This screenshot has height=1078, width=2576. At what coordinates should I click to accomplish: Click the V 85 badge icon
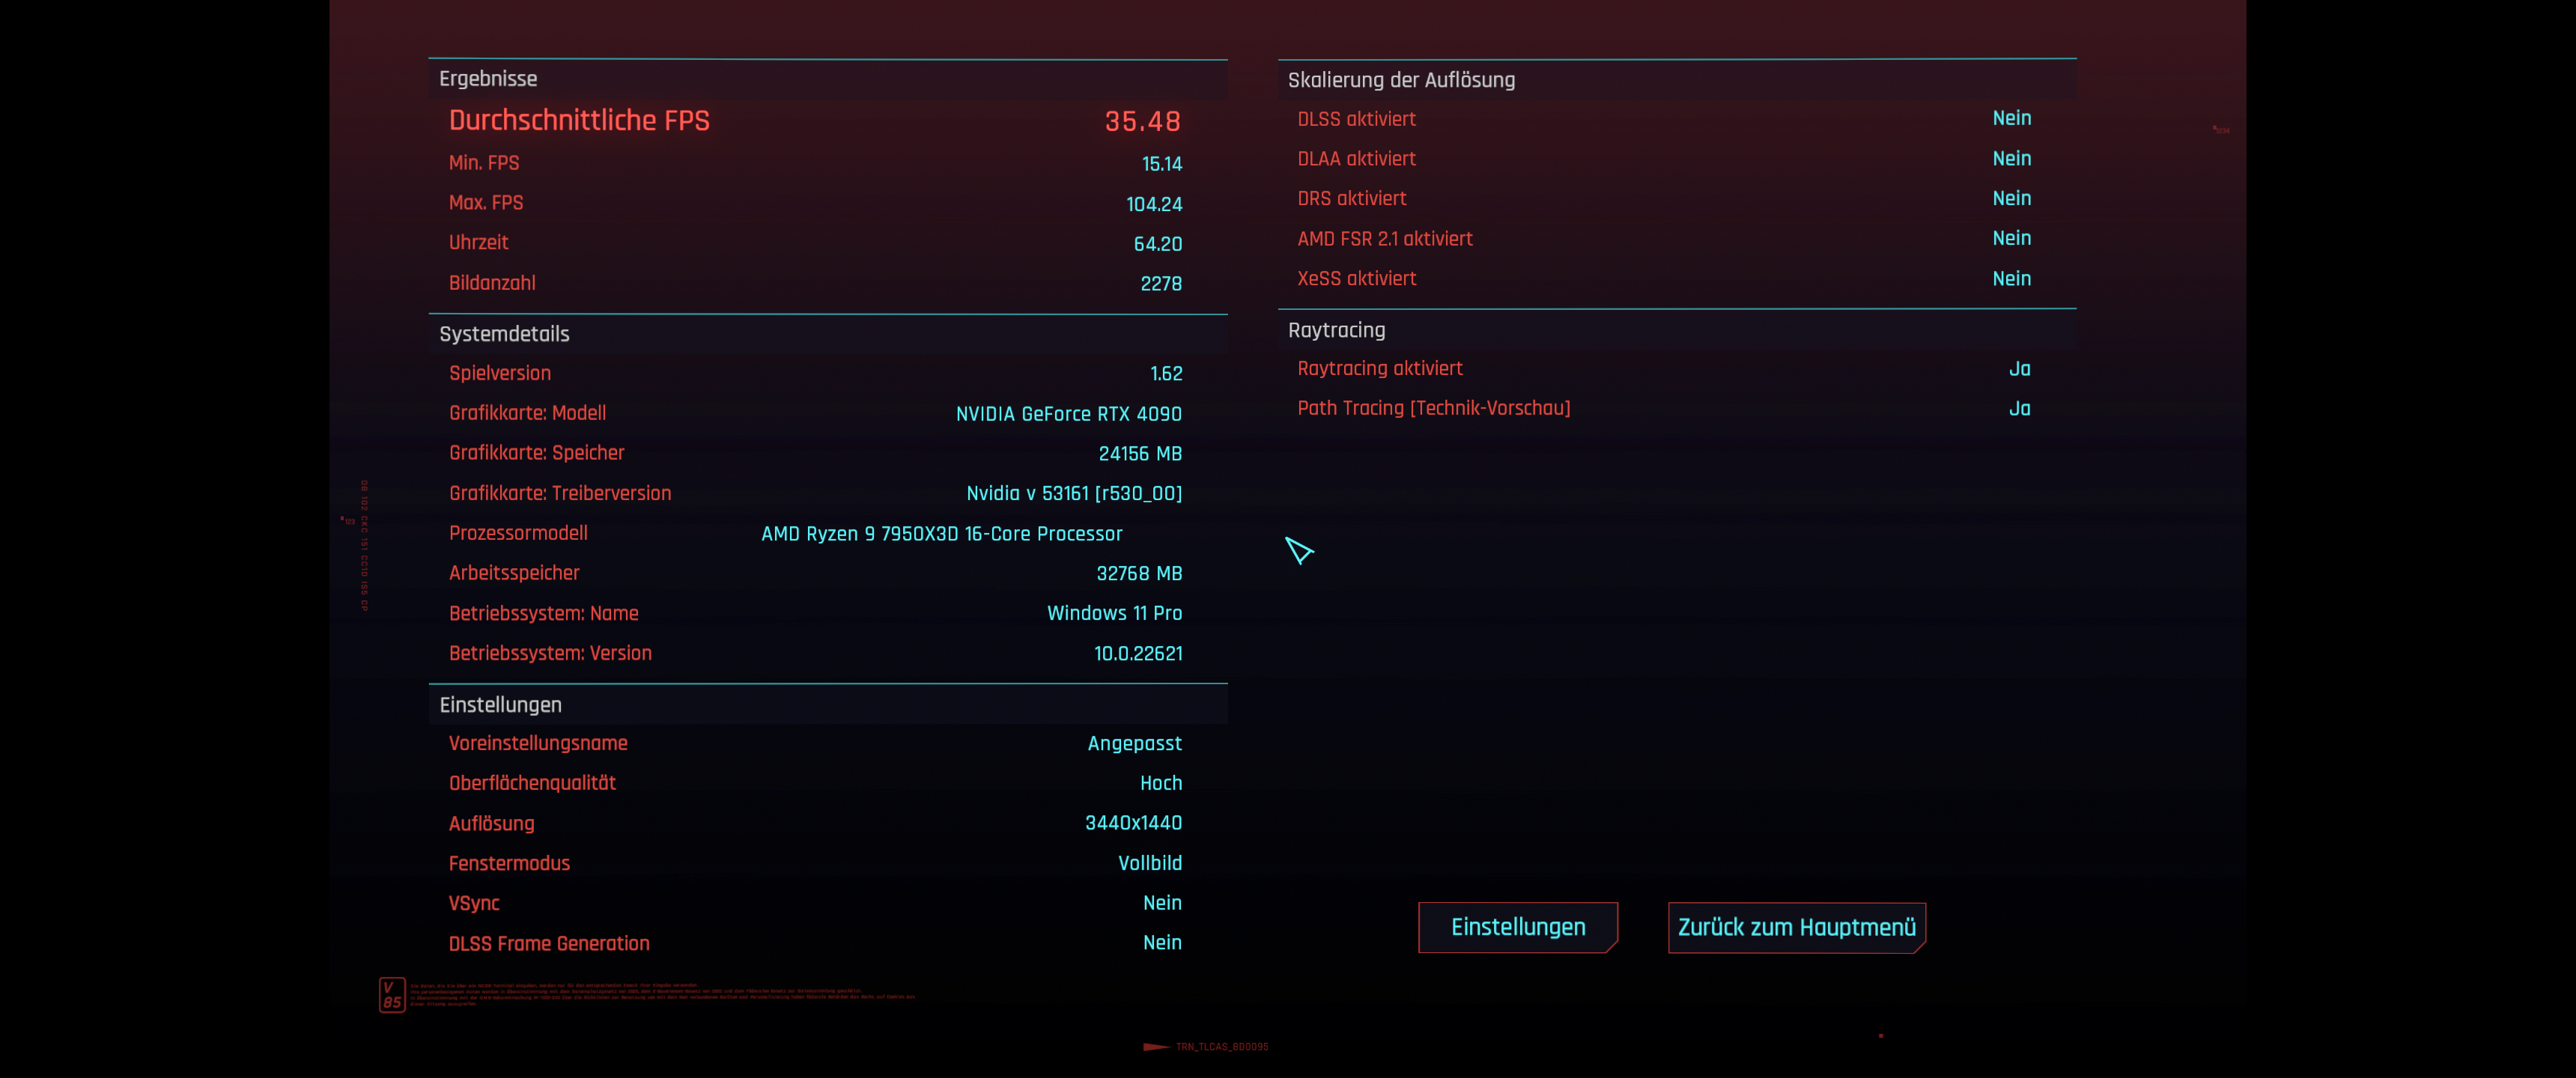(392, 994)
